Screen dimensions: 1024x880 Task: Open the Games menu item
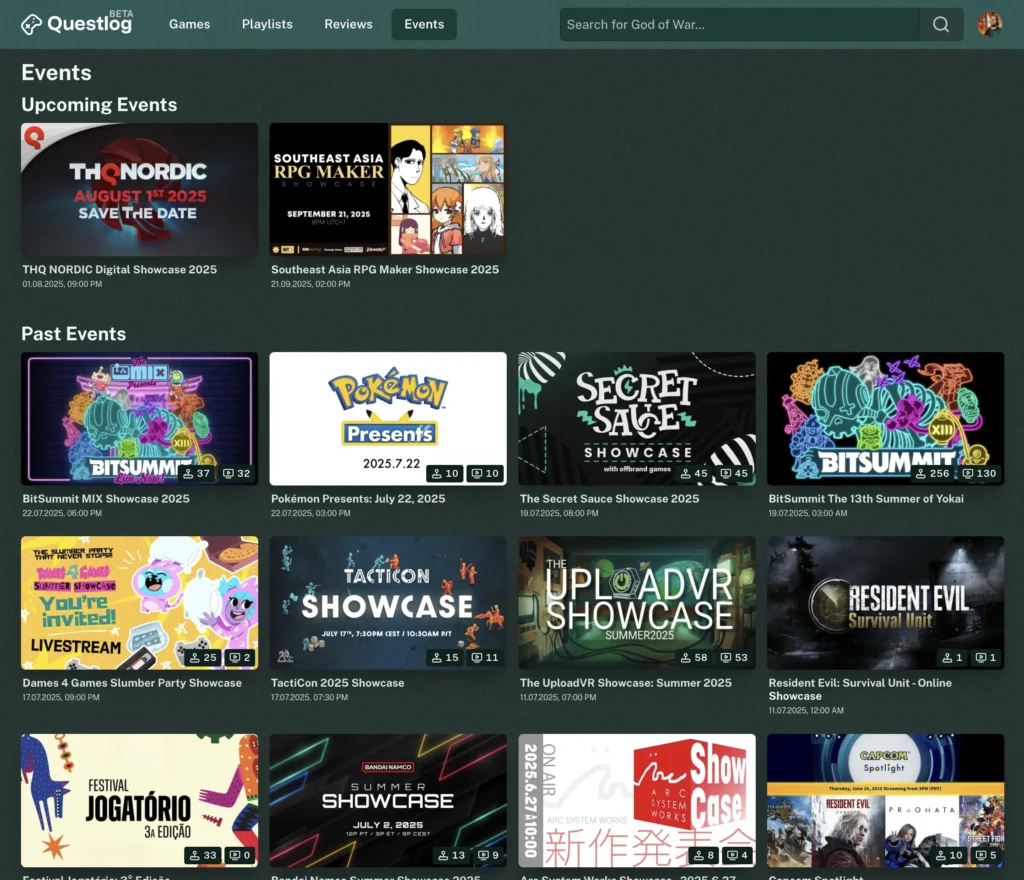click(189, 25)
